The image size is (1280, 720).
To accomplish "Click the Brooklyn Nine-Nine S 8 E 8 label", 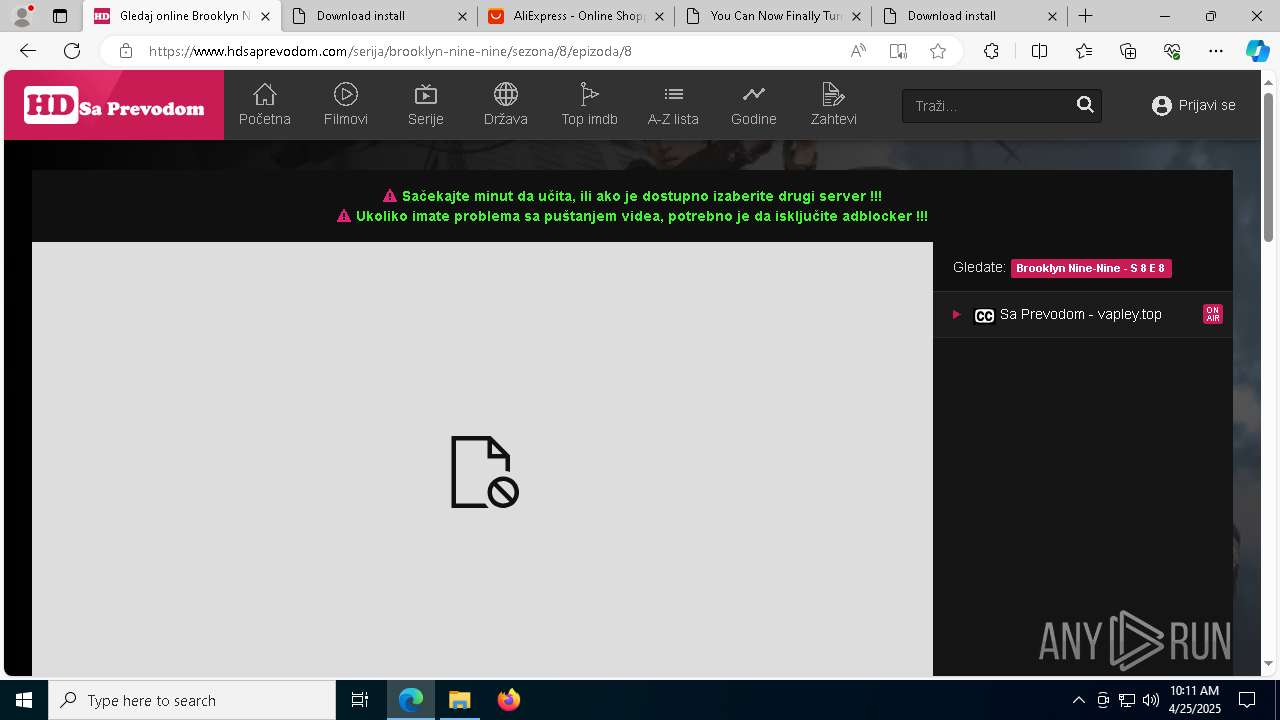I will click(x=1091, y=268).
